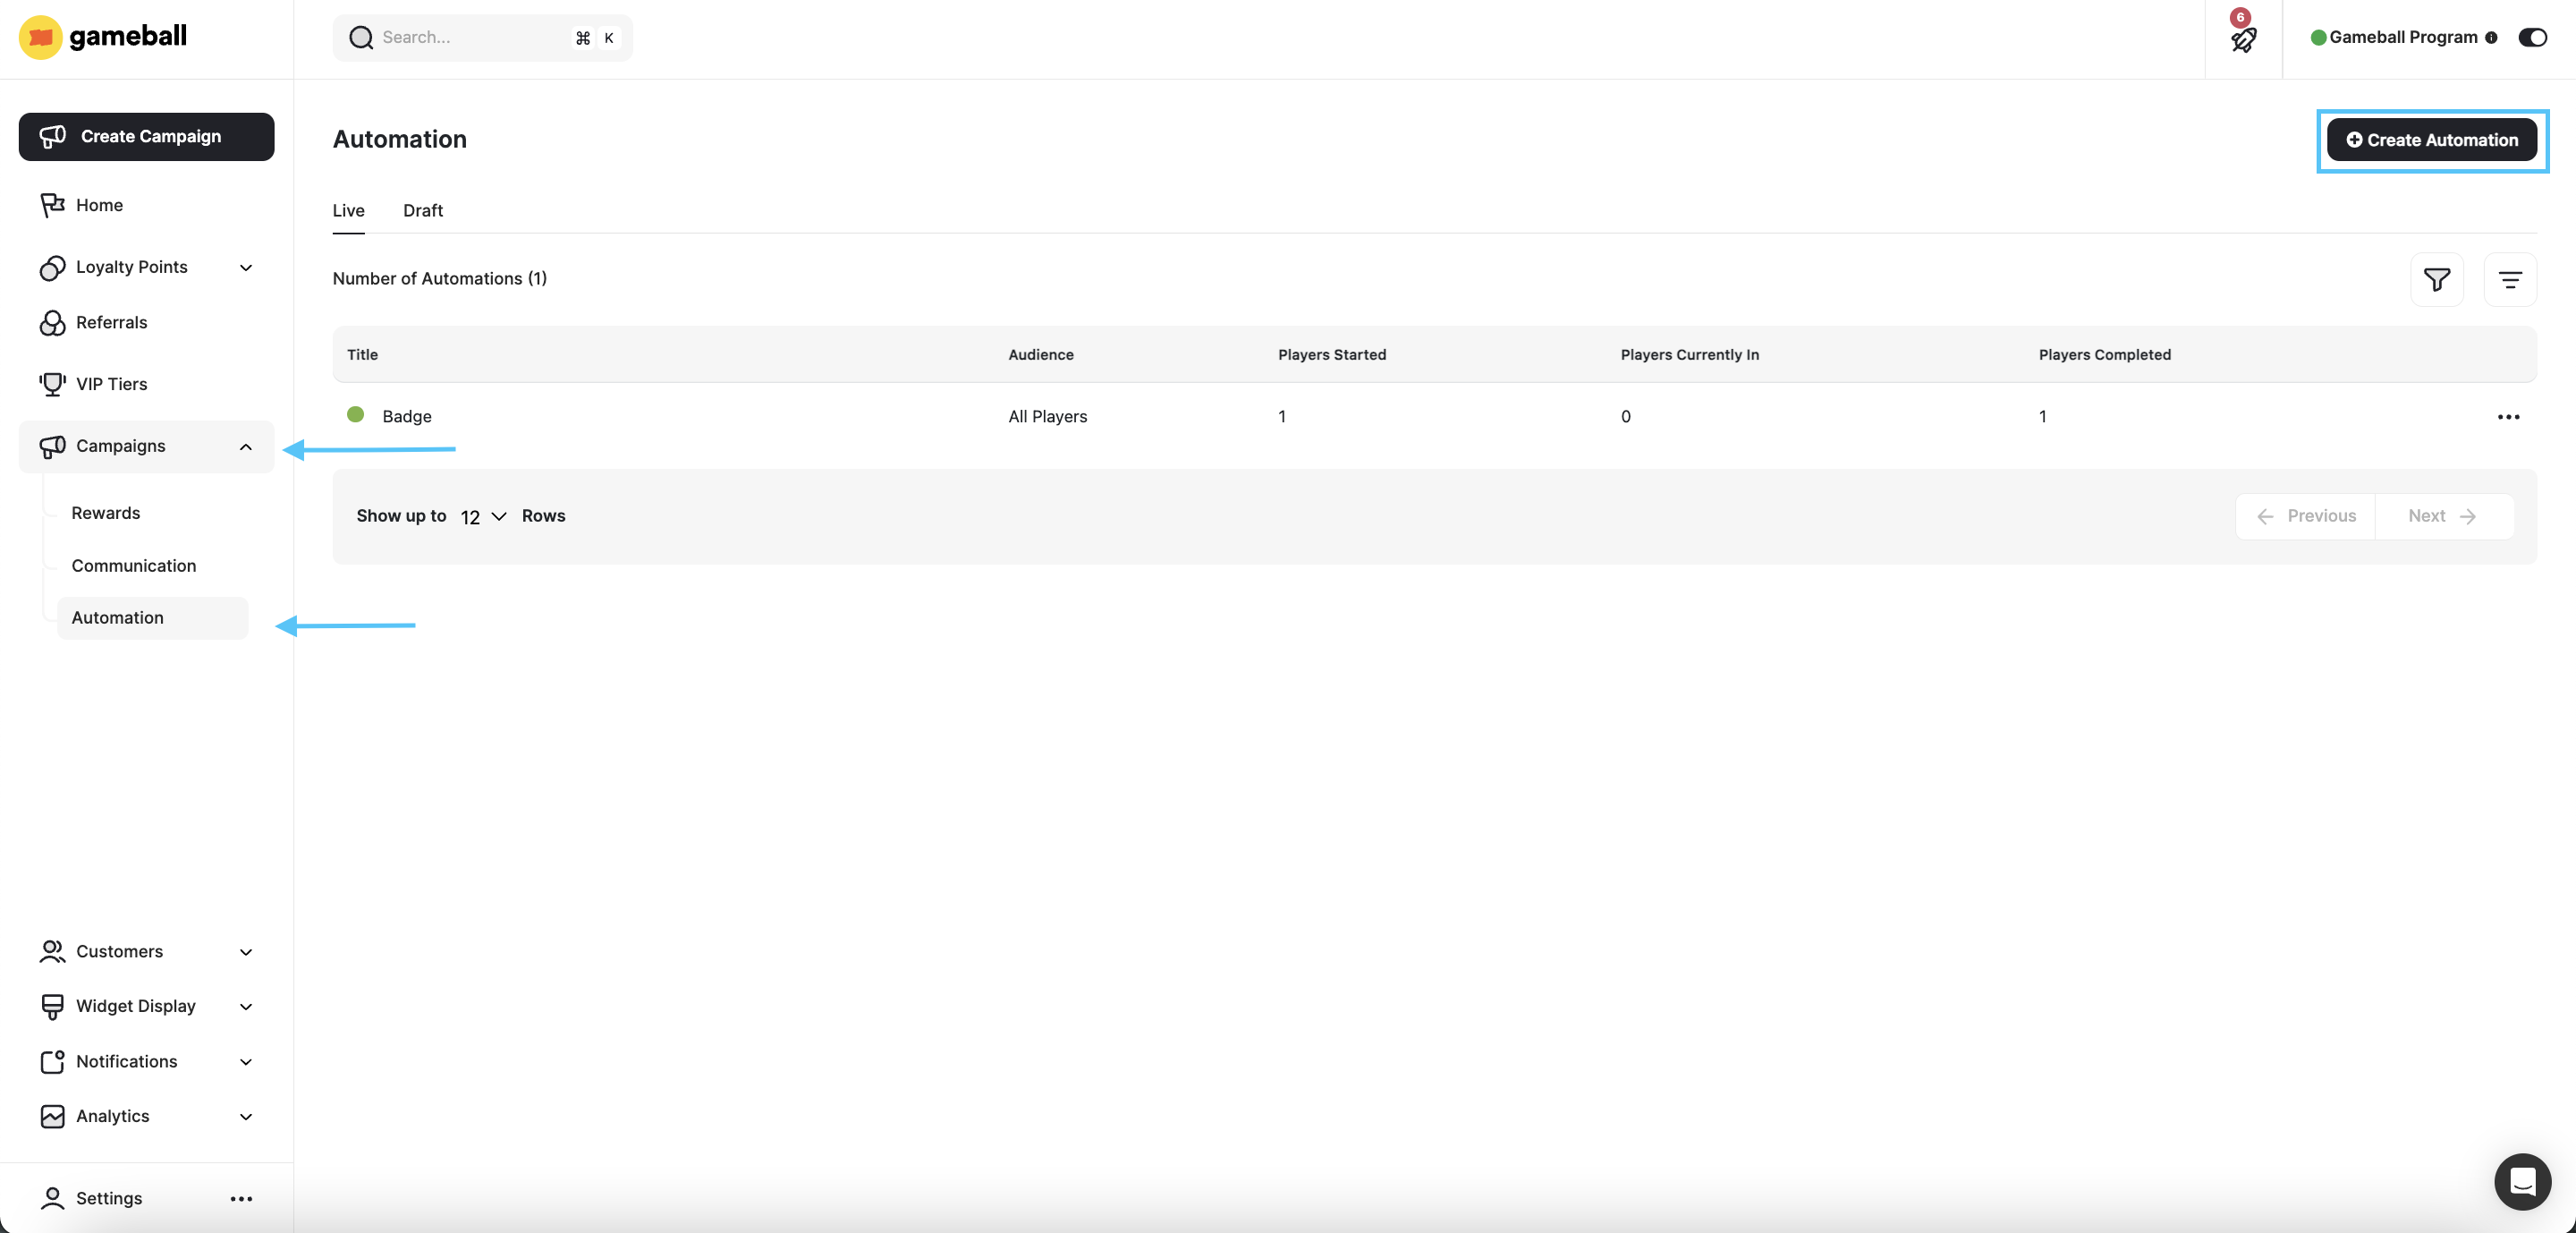Open Rewards from the Campaigns submenu
This screenshot has width=2576, height=1233.
[105, 512]
